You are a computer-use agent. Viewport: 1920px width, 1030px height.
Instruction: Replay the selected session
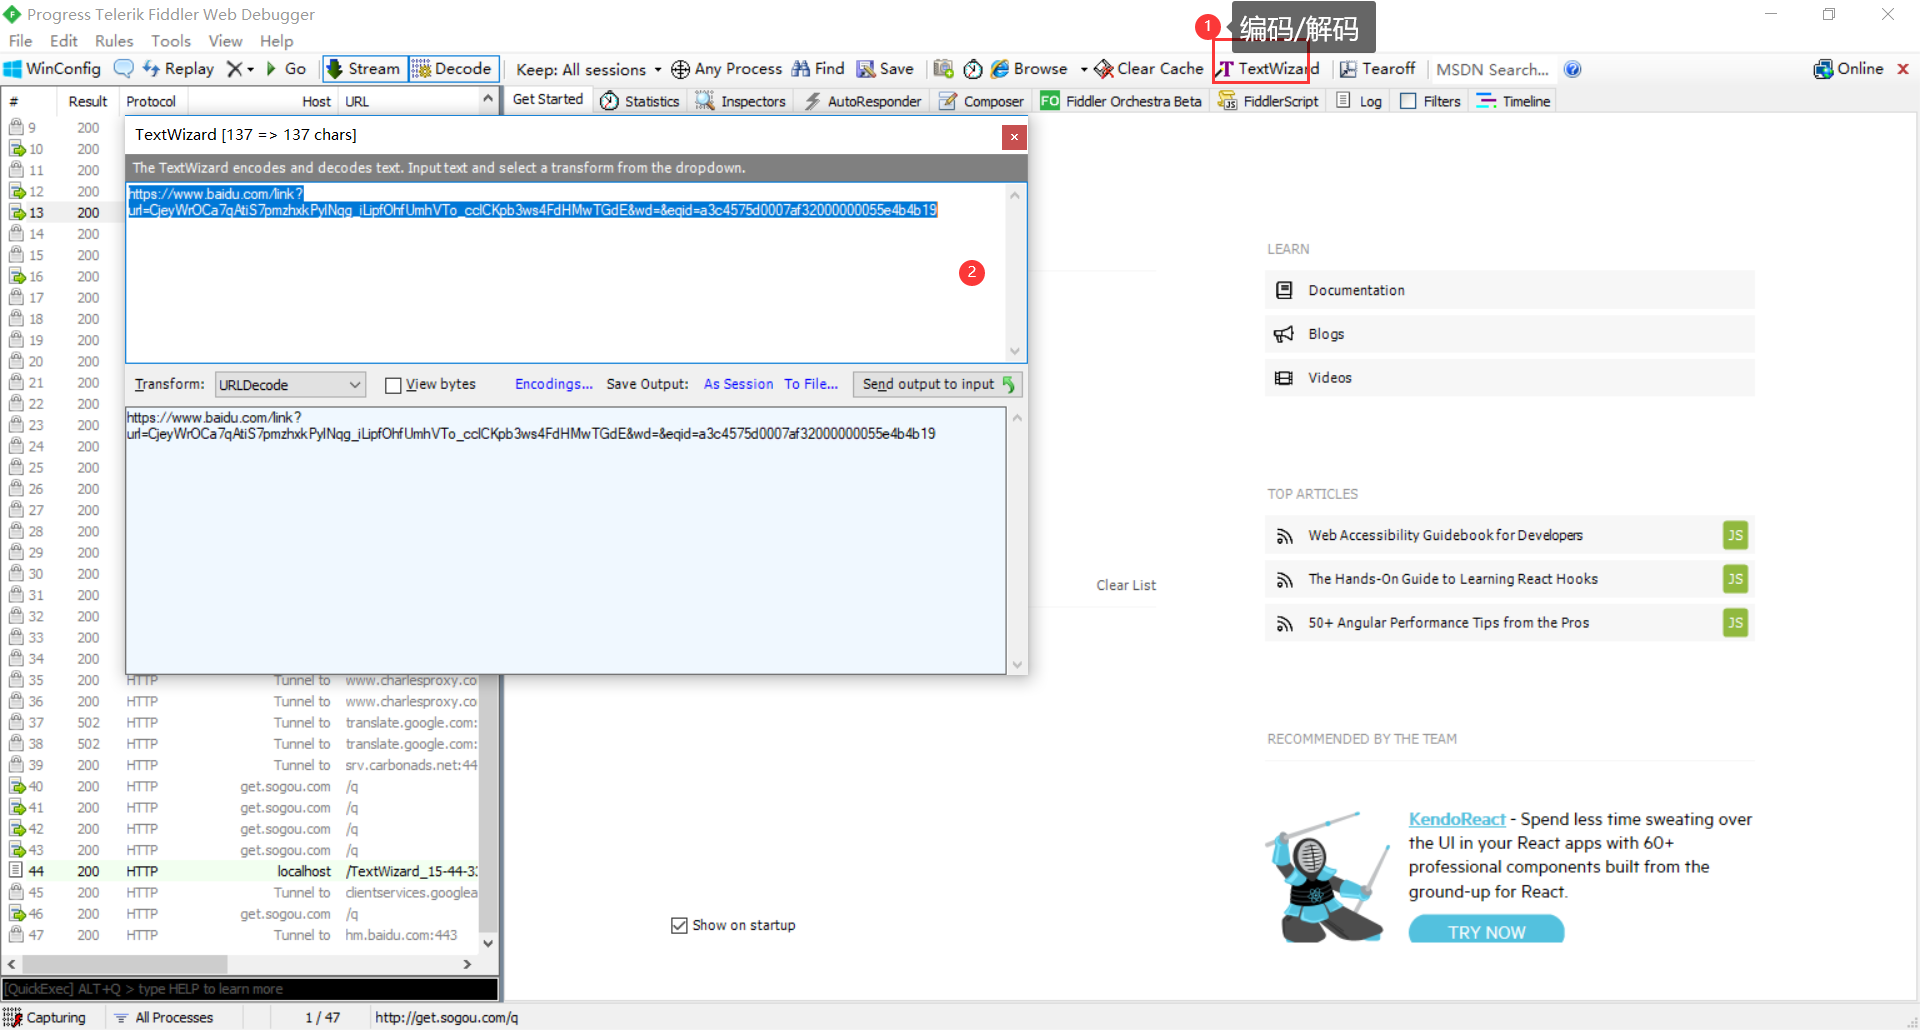179,69
